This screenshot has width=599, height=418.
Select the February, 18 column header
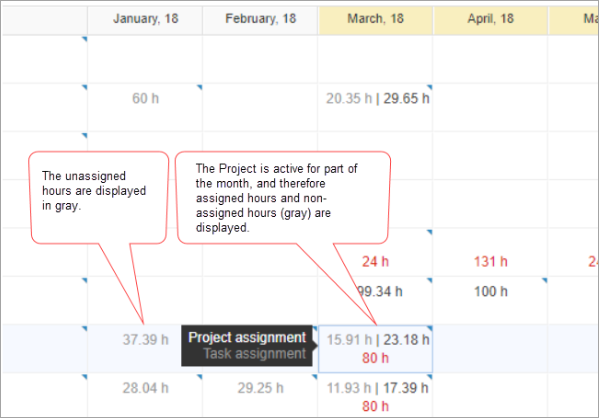pos(260,19)
